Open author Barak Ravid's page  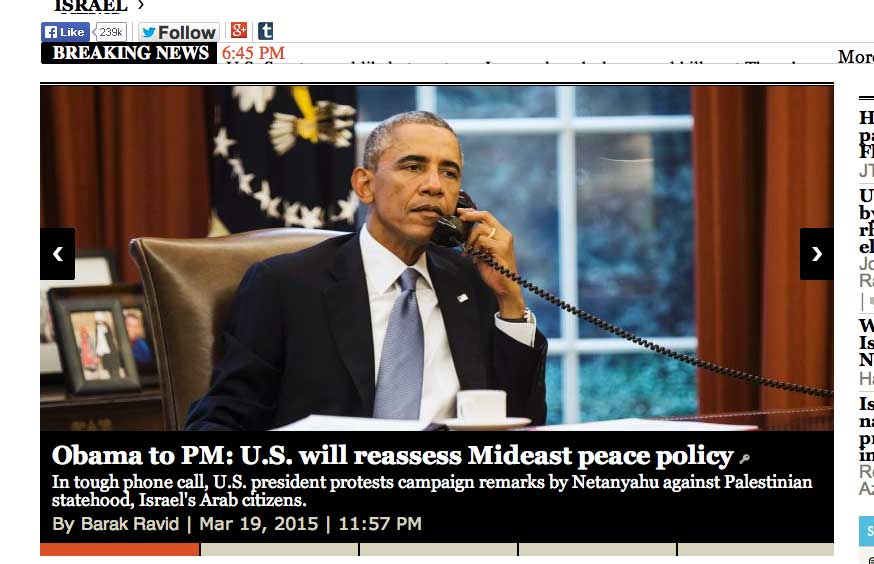pos(130,524)
